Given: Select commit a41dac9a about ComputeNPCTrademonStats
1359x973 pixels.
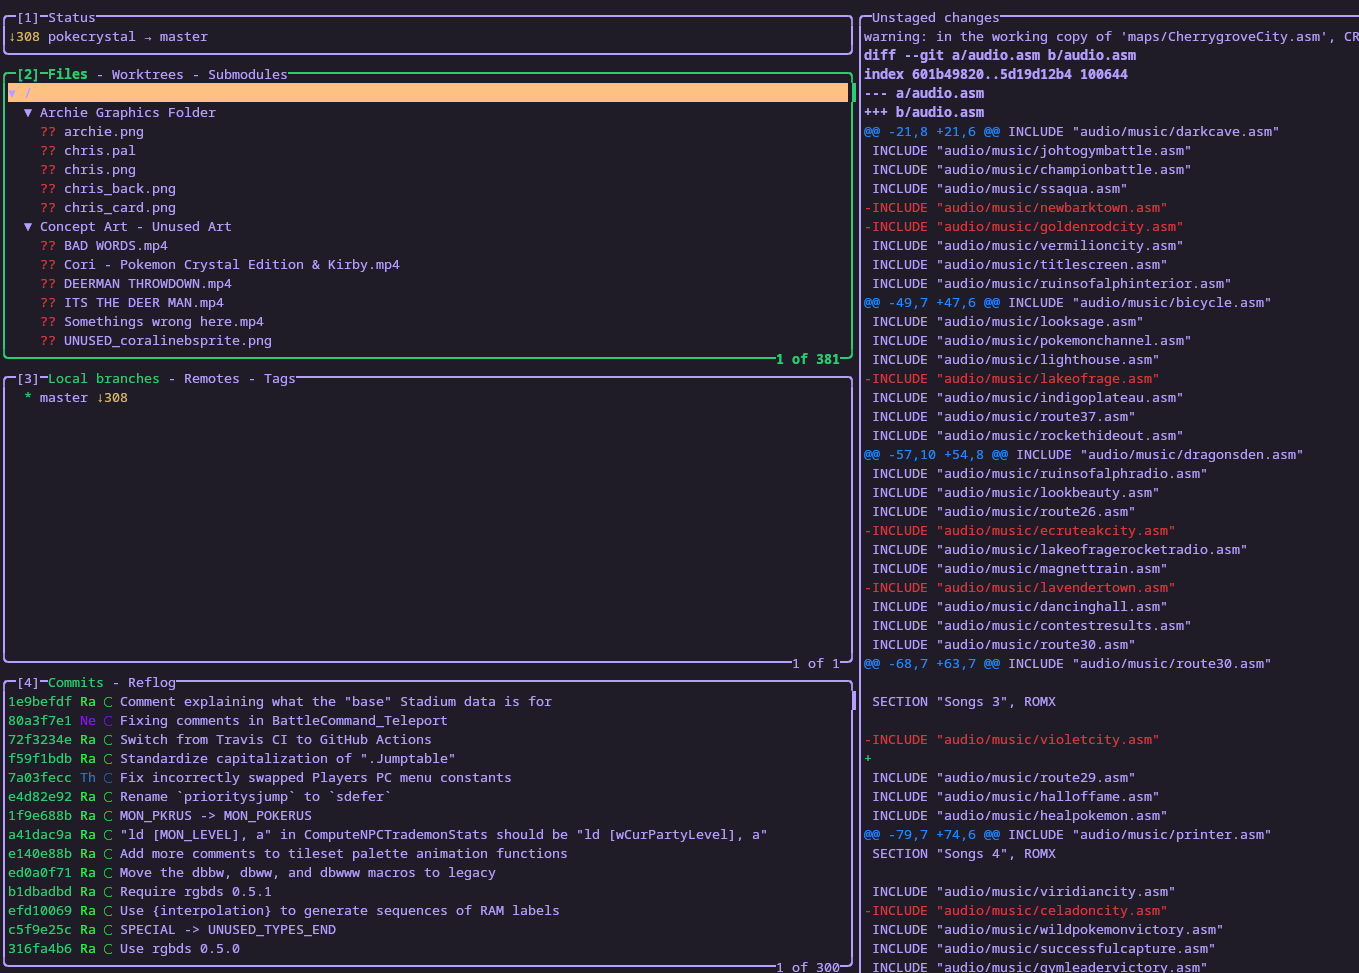Looking at the screenshot, I should (x=428, y=835).
